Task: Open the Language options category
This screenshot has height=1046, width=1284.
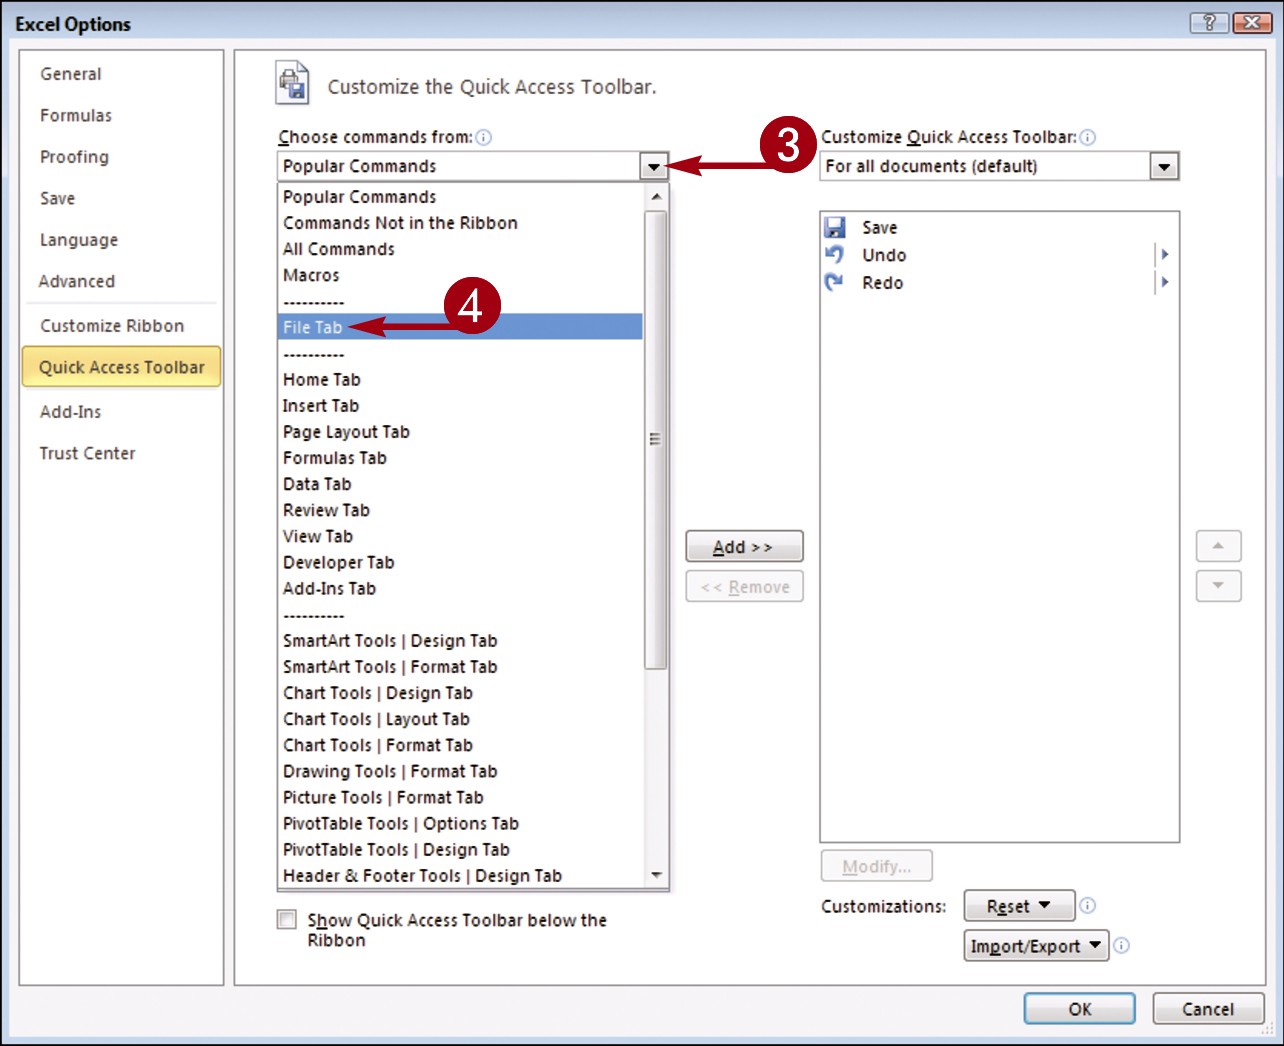Action: click(x=121, y=240)
